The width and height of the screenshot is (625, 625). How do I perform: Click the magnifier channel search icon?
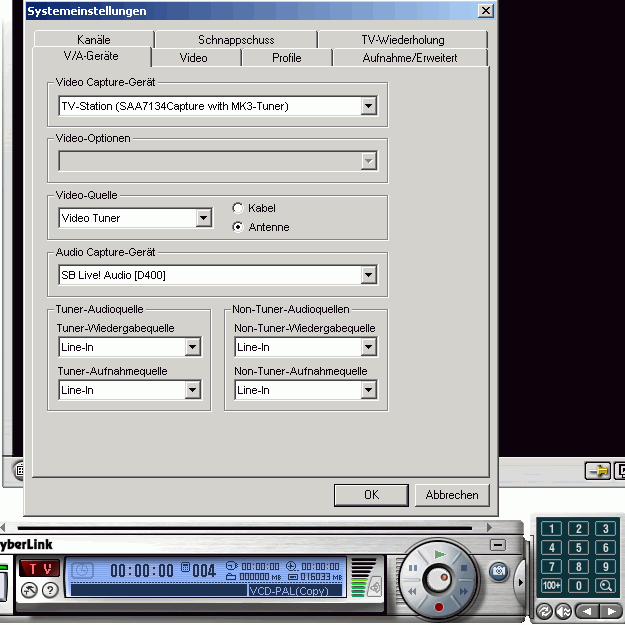click(x=605, y=586)
